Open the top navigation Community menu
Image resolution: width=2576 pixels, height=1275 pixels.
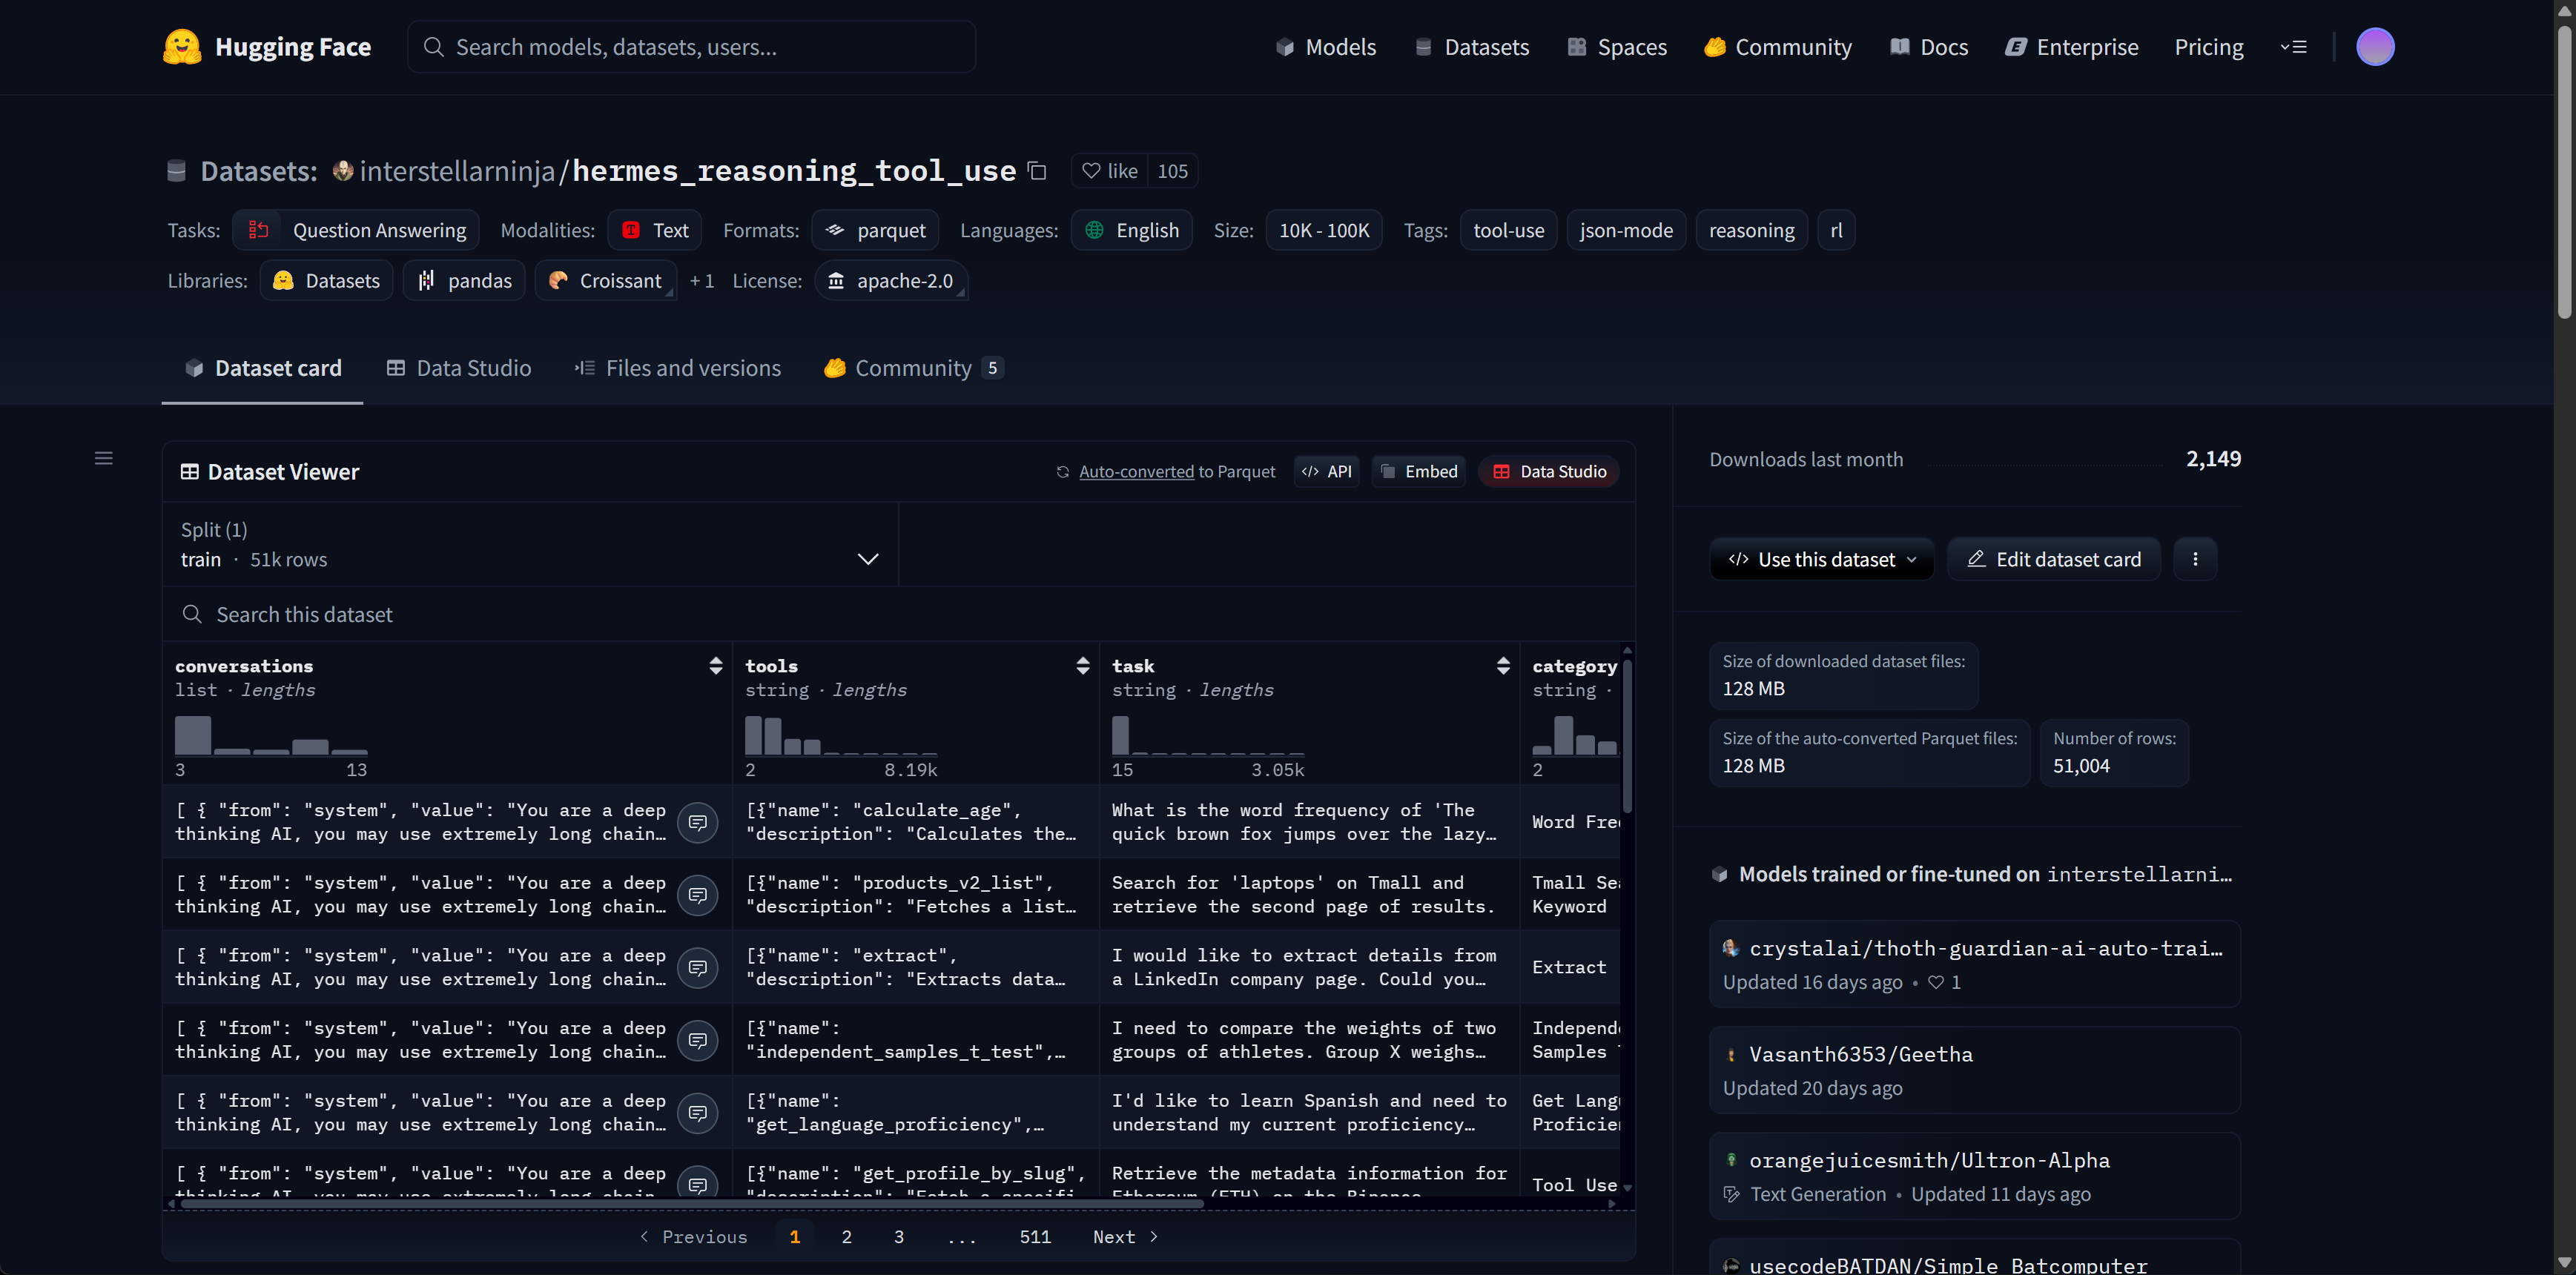[1778, 47]
